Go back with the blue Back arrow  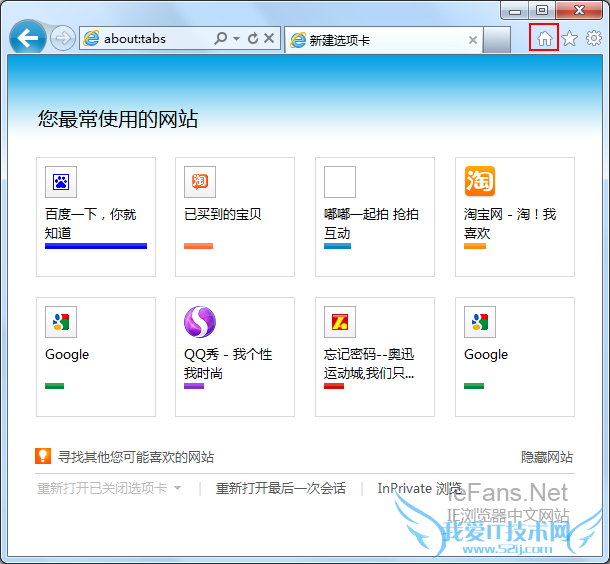pos(27,38)
